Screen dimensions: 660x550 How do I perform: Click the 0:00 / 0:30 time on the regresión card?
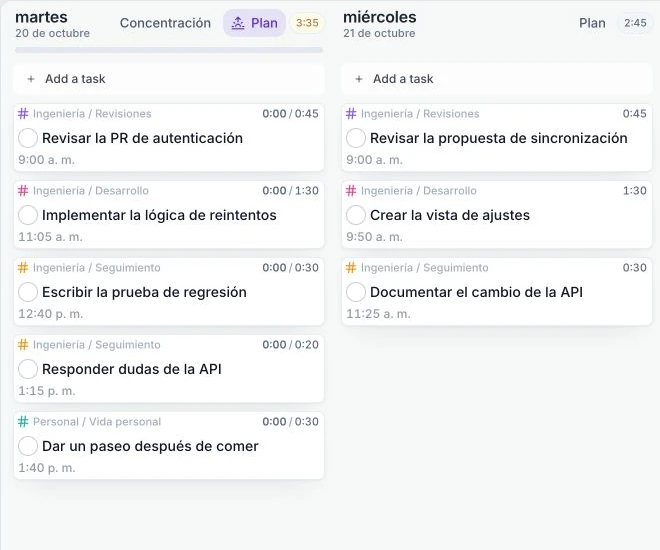click(290, 268)
